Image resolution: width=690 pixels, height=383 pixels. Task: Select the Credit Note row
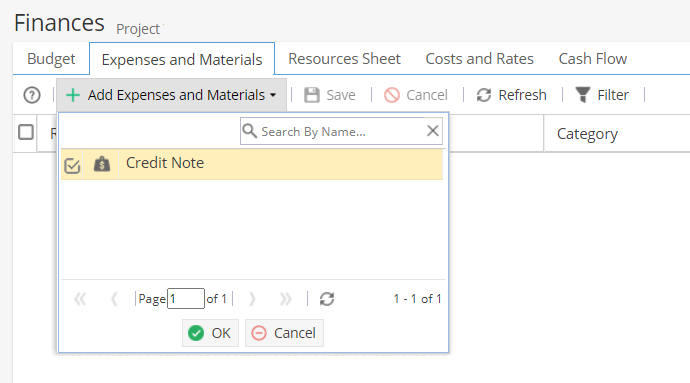[x=252, y=164]
